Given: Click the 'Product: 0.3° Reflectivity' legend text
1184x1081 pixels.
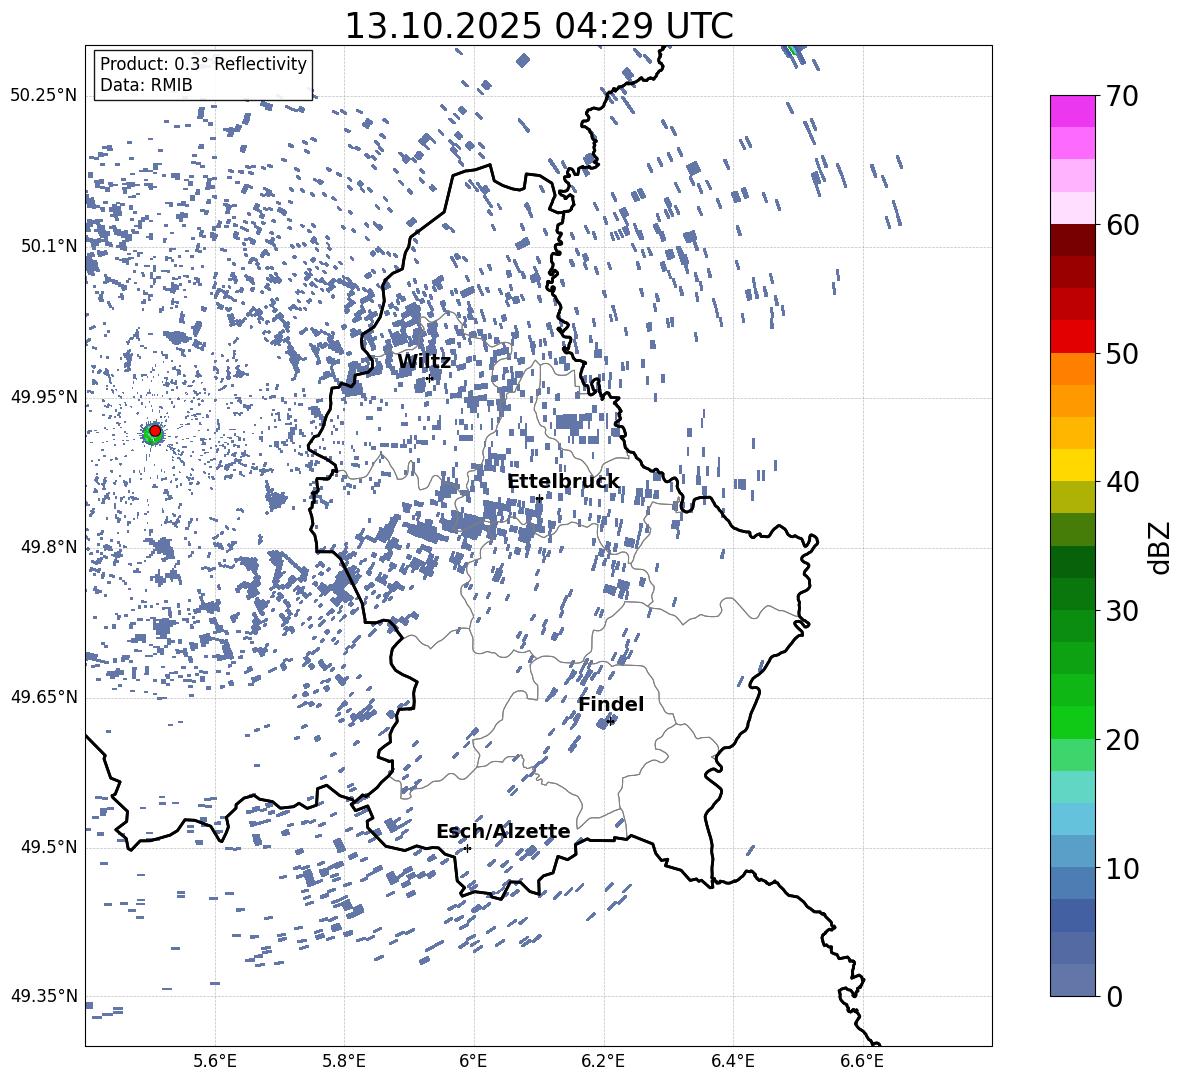Looking at the screenshot, I should click(x=203, y=64).
